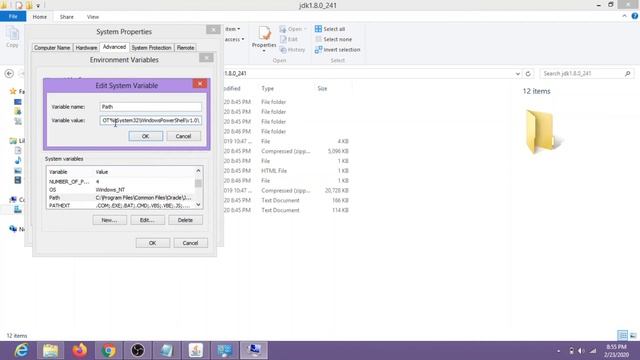Open the System Protection tab
Viewport: 640px width, 360px height.
point(151,48)
